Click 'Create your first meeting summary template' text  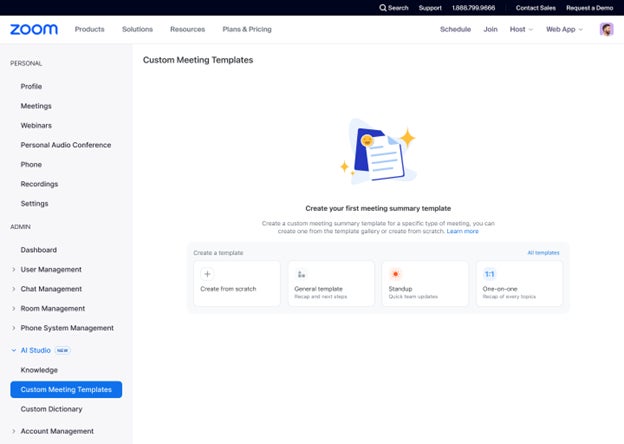point(378,208)
